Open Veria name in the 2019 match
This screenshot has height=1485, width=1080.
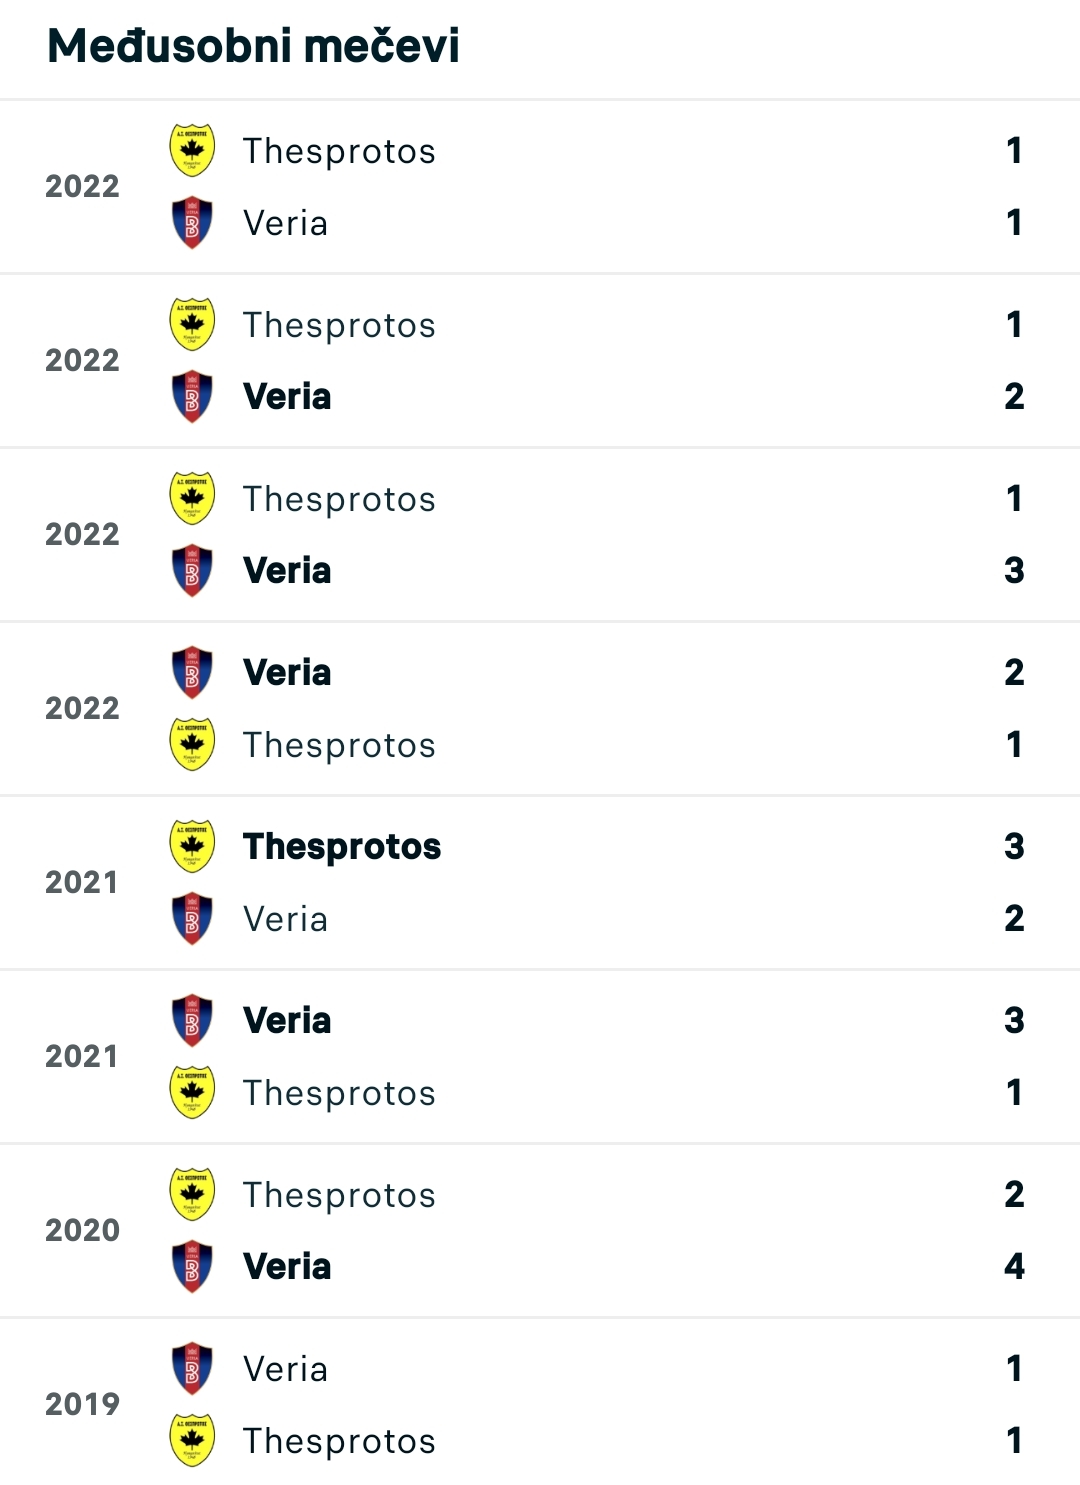pos(286,1369)
